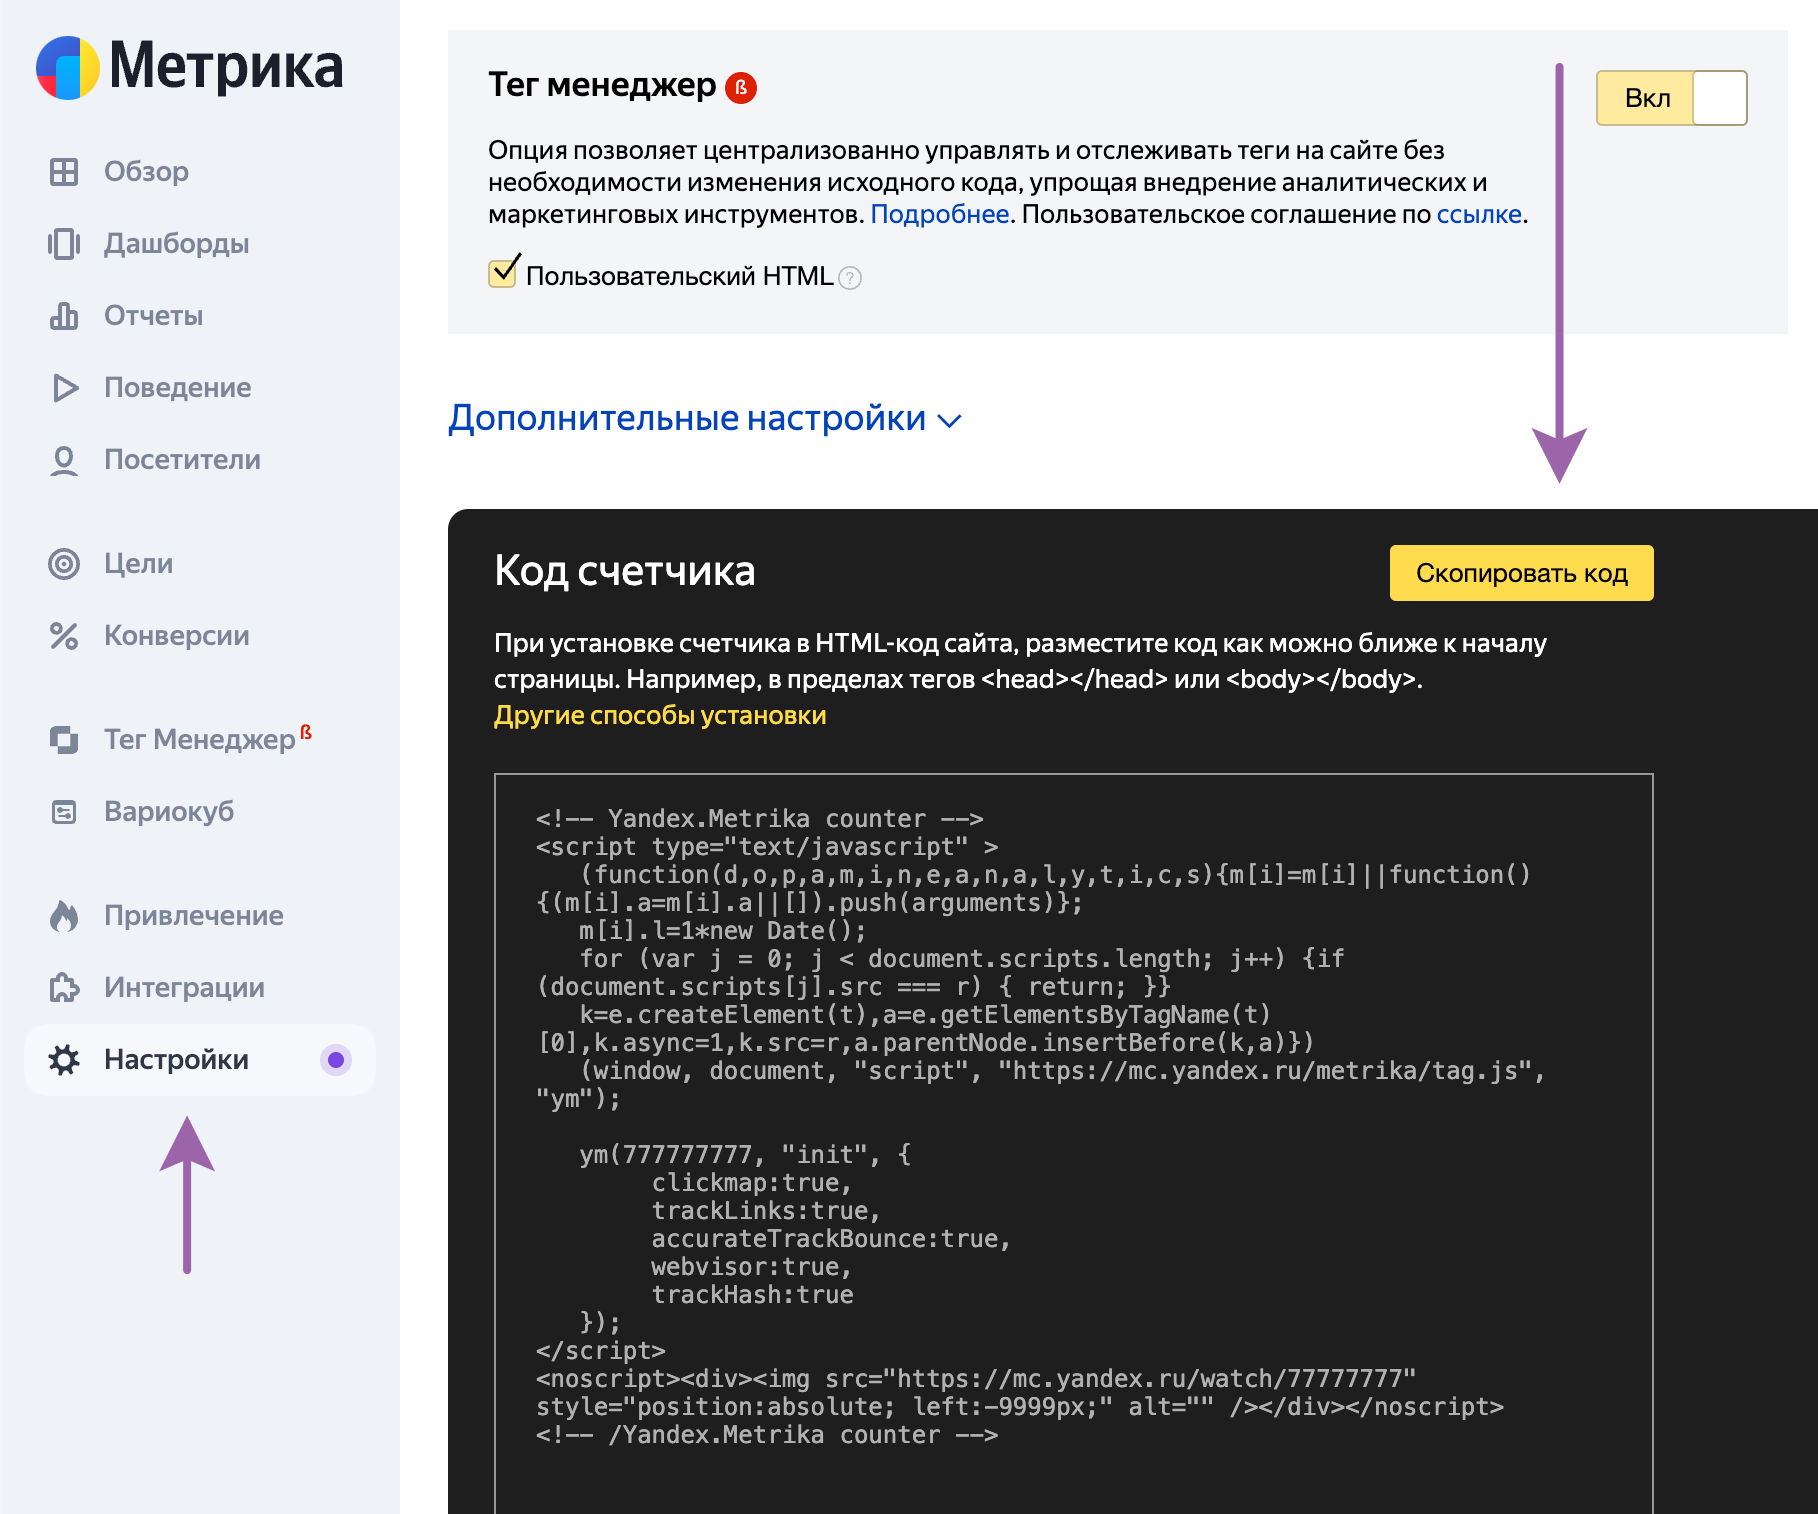Select the Цели target icon
The height and width of the screenshot is (1514, 1818).
click(x=65, y=564)
